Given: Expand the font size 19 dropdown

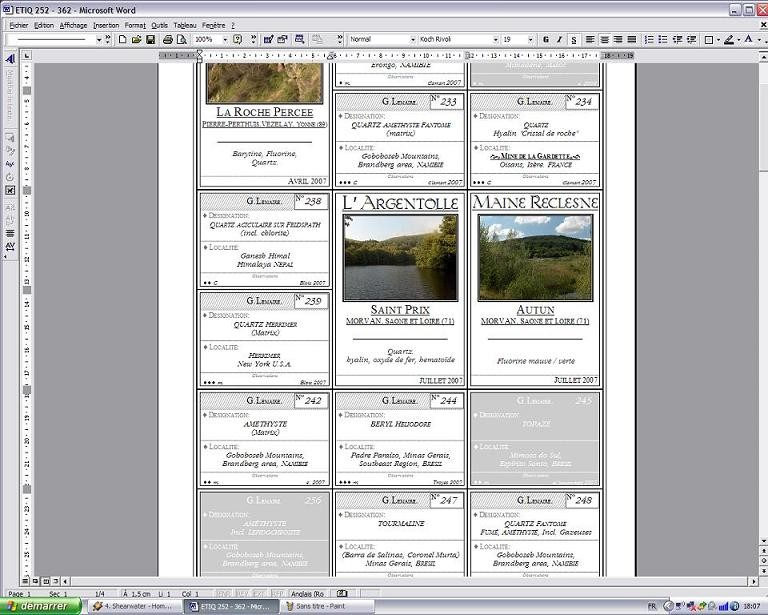Looking at the screenshot, I should [531, 39].
